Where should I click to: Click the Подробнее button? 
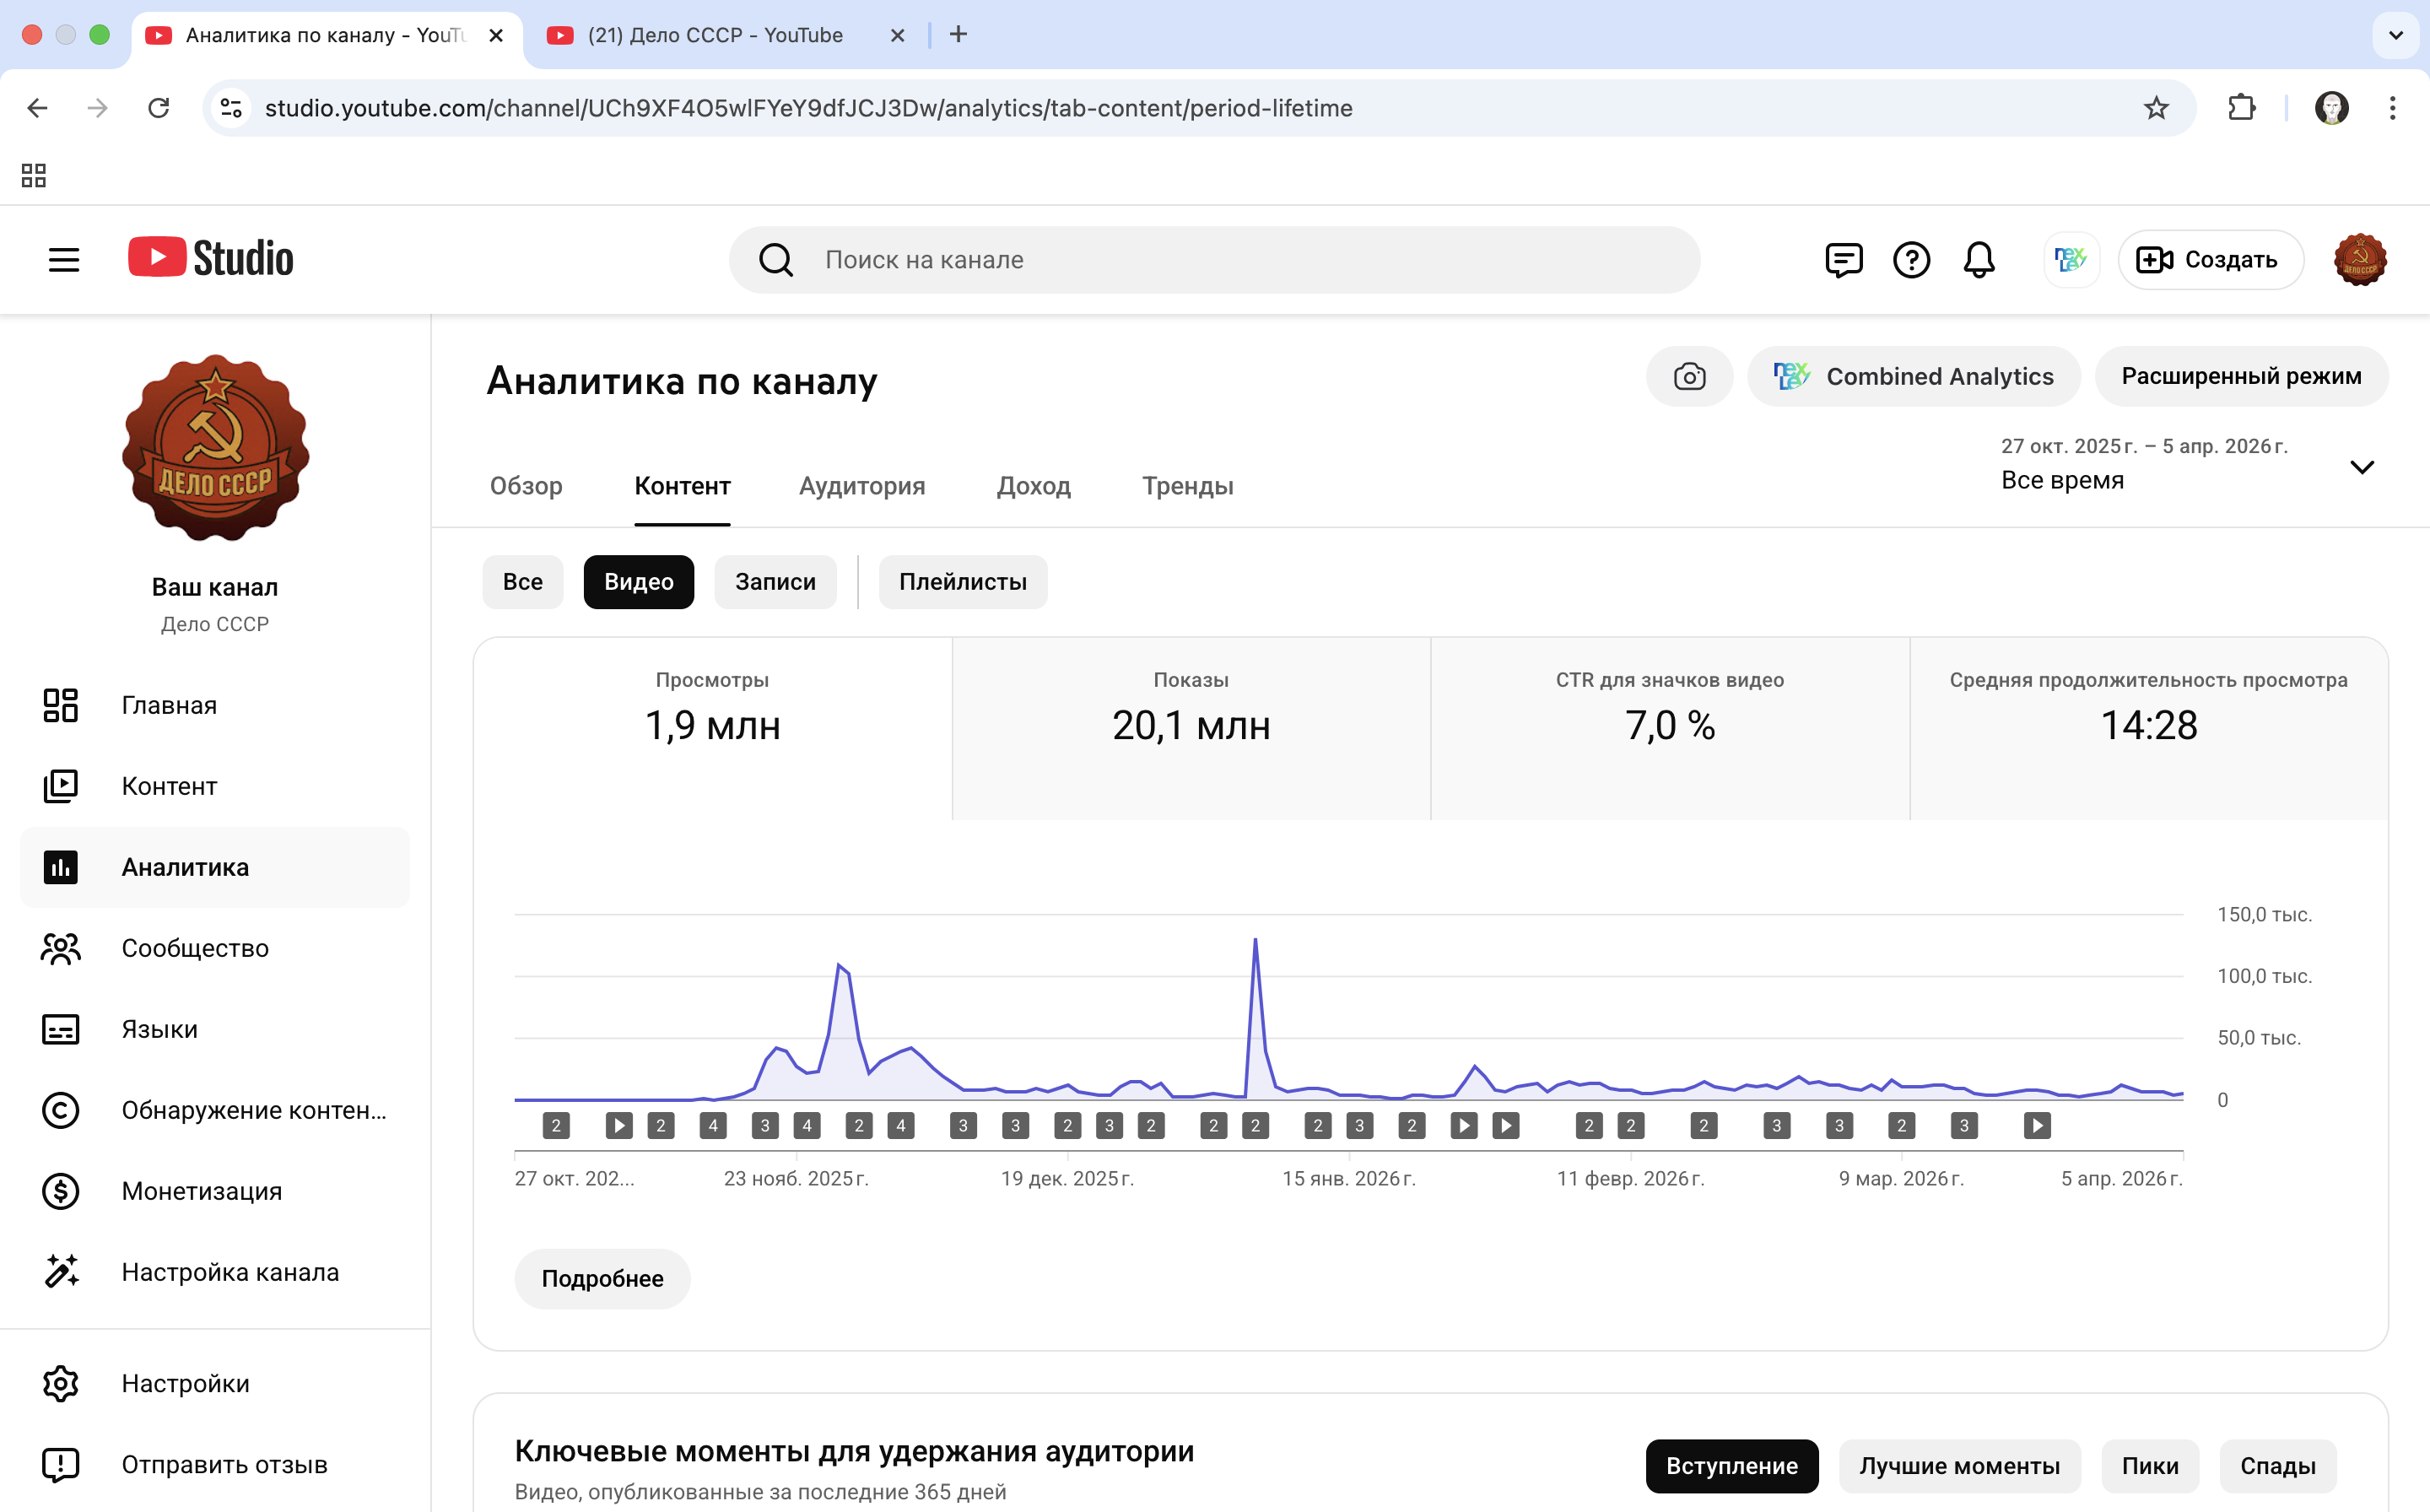602,1278
